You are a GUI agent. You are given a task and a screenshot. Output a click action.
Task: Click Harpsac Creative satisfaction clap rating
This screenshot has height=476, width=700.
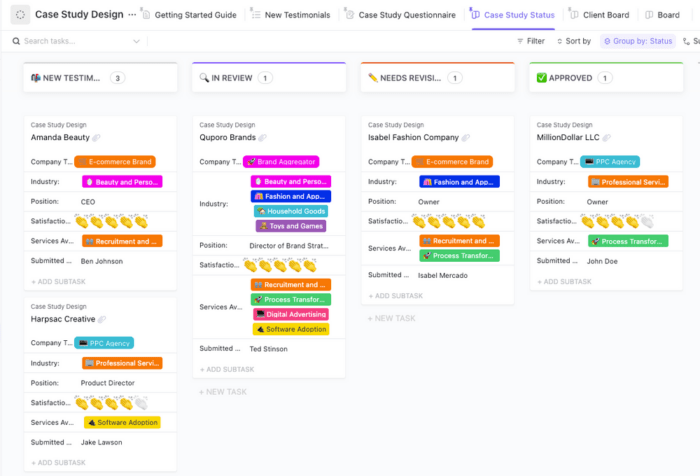(x=111, y=403)
